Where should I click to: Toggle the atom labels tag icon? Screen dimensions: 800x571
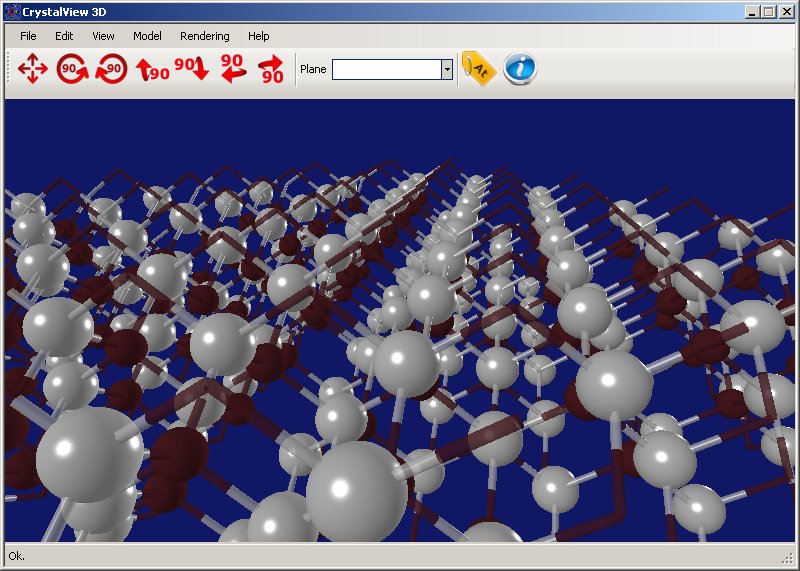pos(479,68)
